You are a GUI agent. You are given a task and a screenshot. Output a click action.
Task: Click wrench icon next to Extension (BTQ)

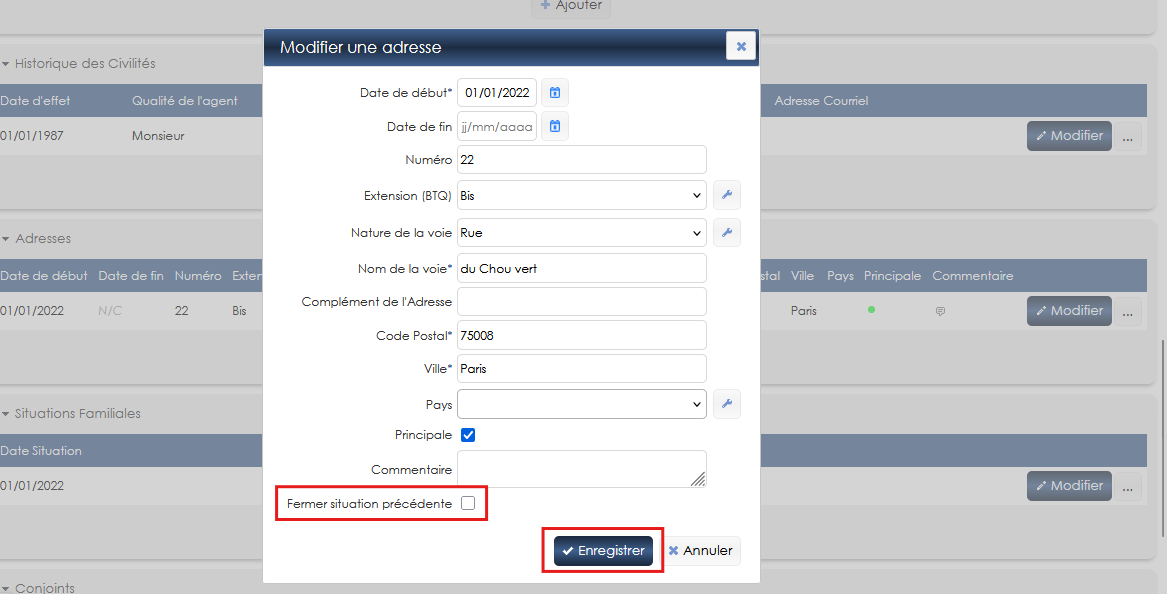(x=727, y=196)
